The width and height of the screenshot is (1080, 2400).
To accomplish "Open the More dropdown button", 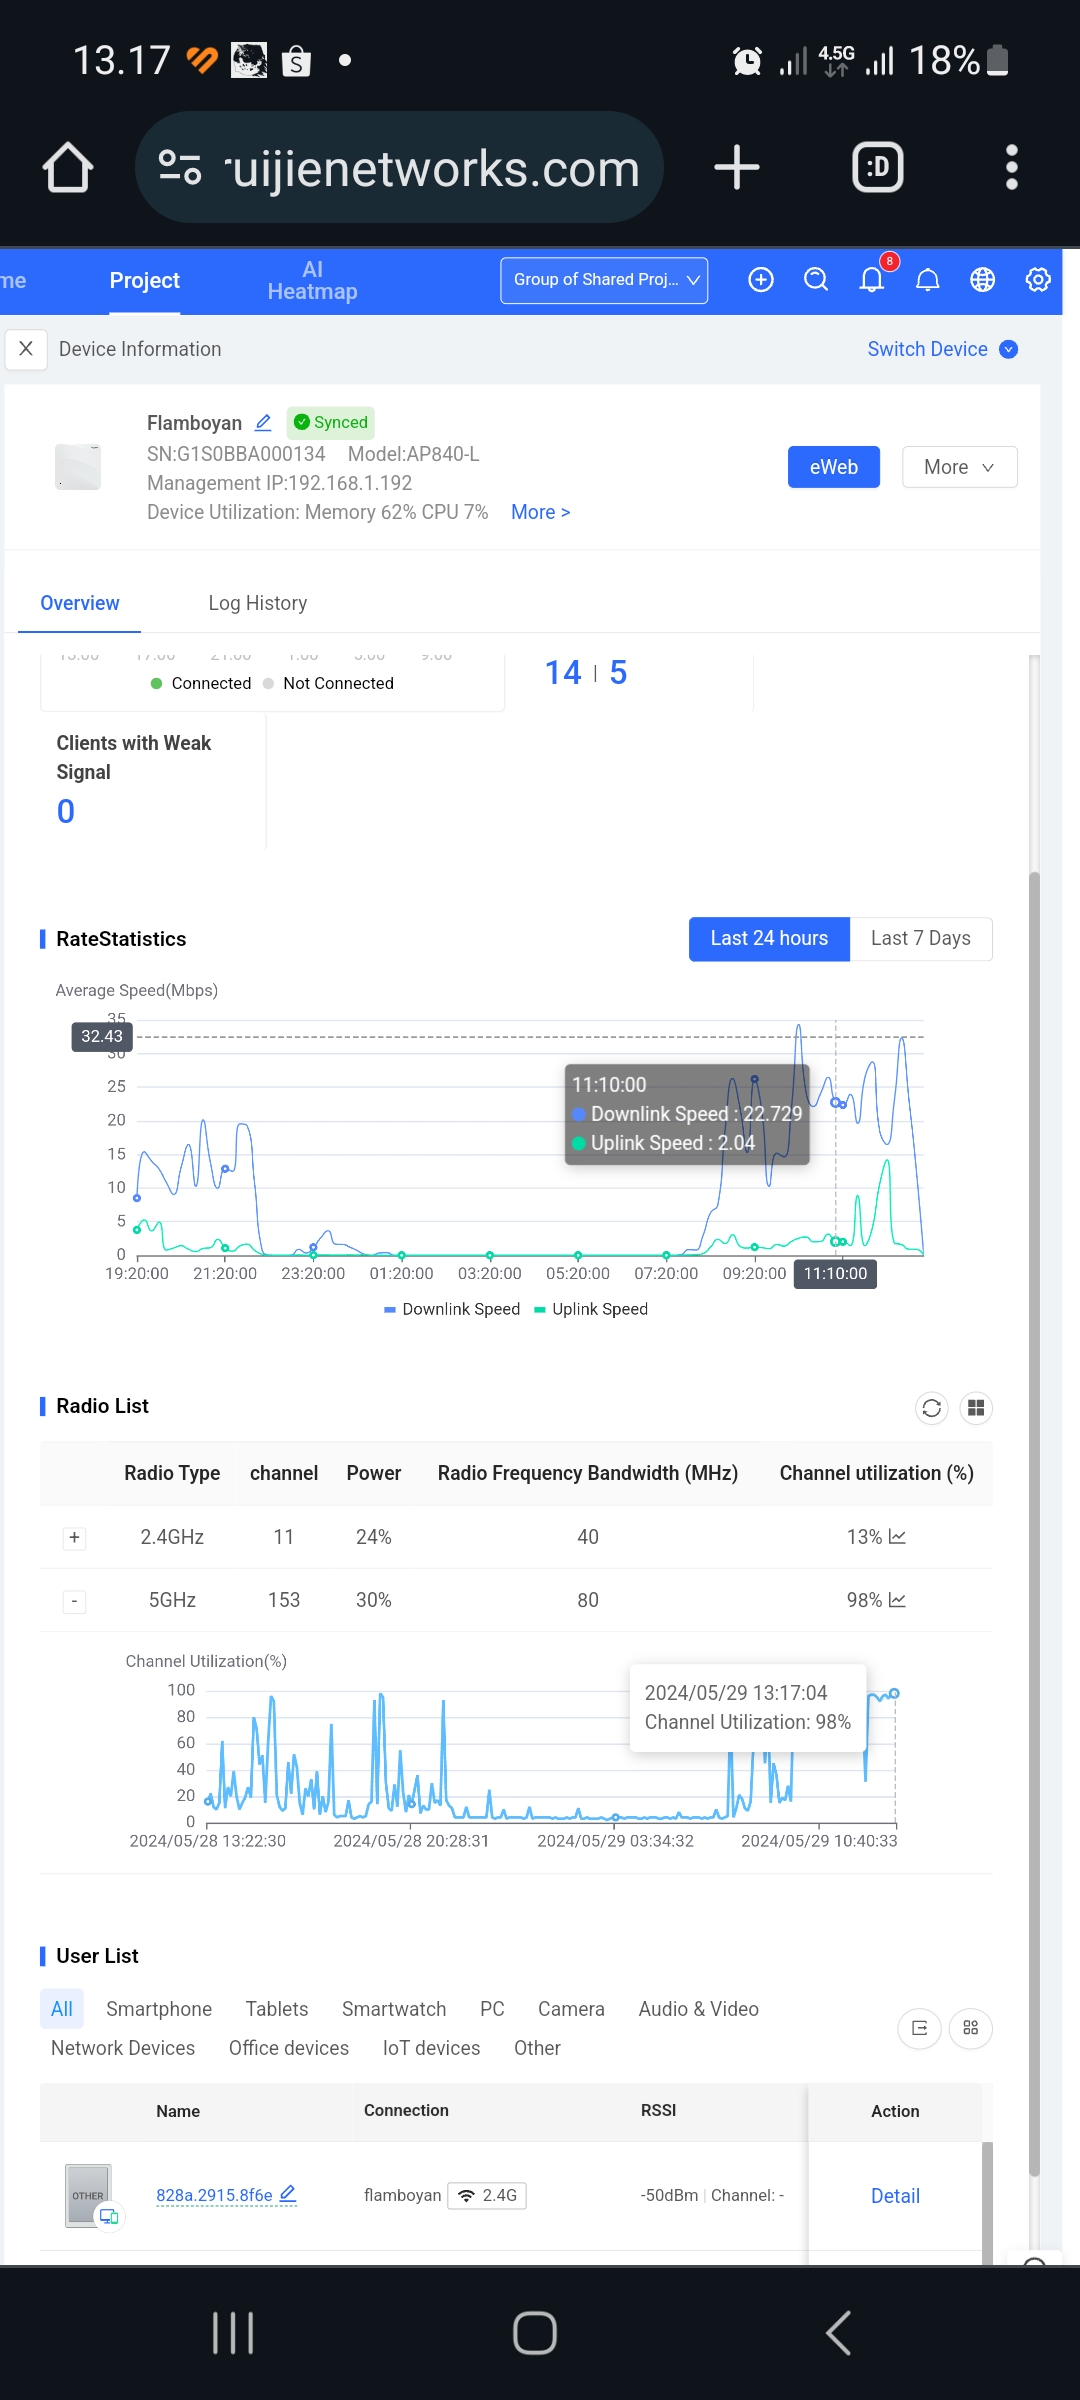I will pyautogui.click(x=959, y=467).
